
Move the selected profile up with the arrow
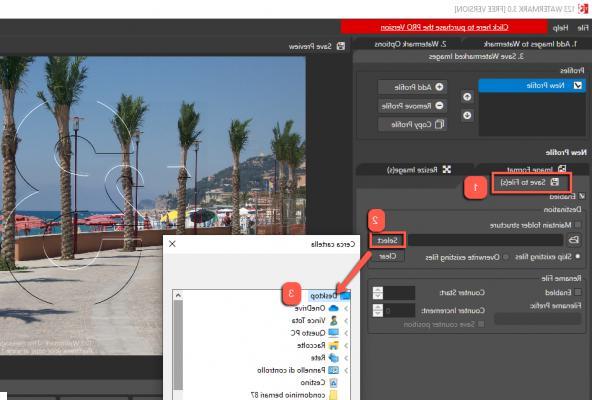pos(467,97)
